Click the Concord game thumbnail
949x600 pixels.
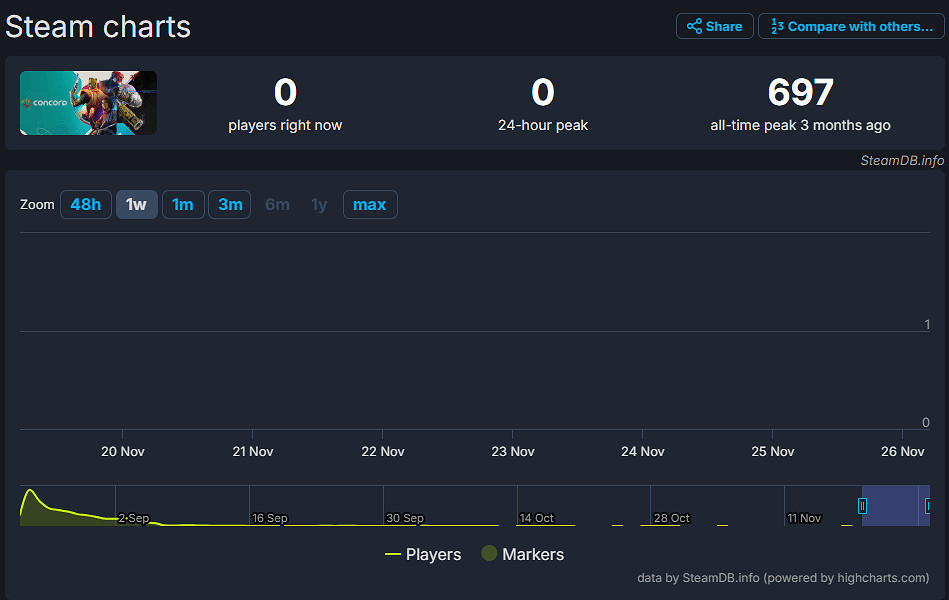[88, 103]
